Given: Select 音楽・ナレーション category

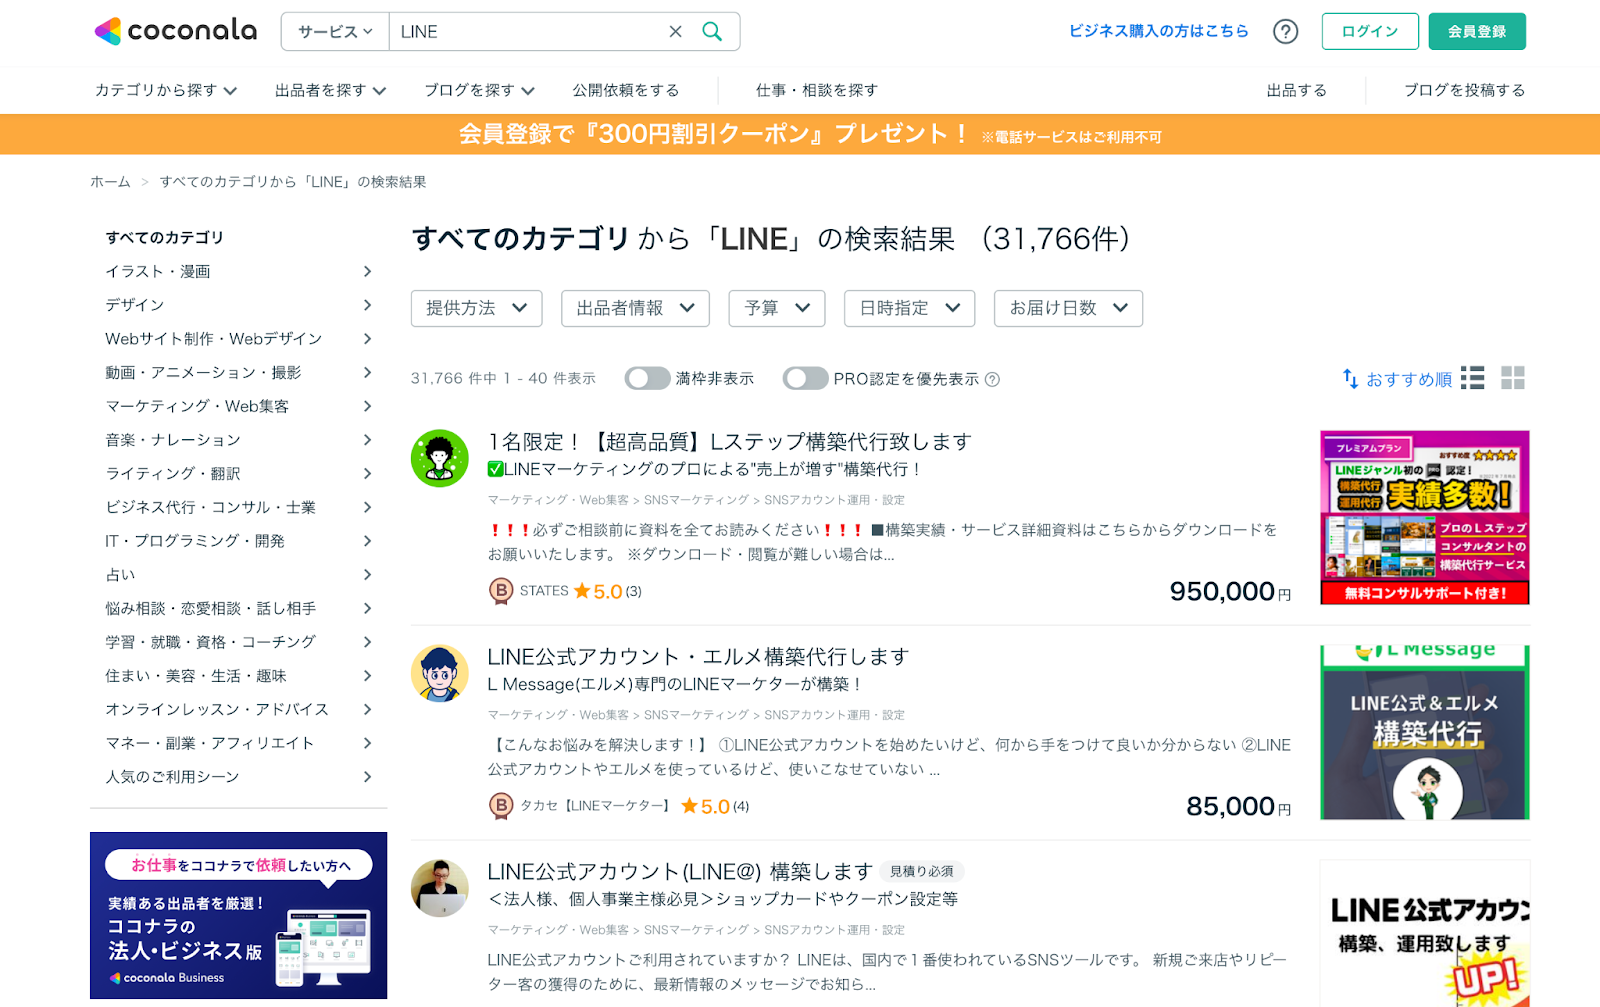Looking at the screenshot, I should [x=239, y=440].
